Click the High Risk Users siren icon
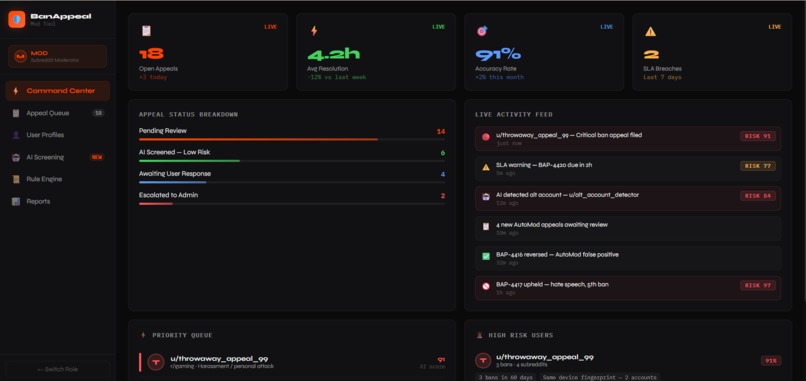This screenshot has height=381, width=806. [x=480, y=335]
